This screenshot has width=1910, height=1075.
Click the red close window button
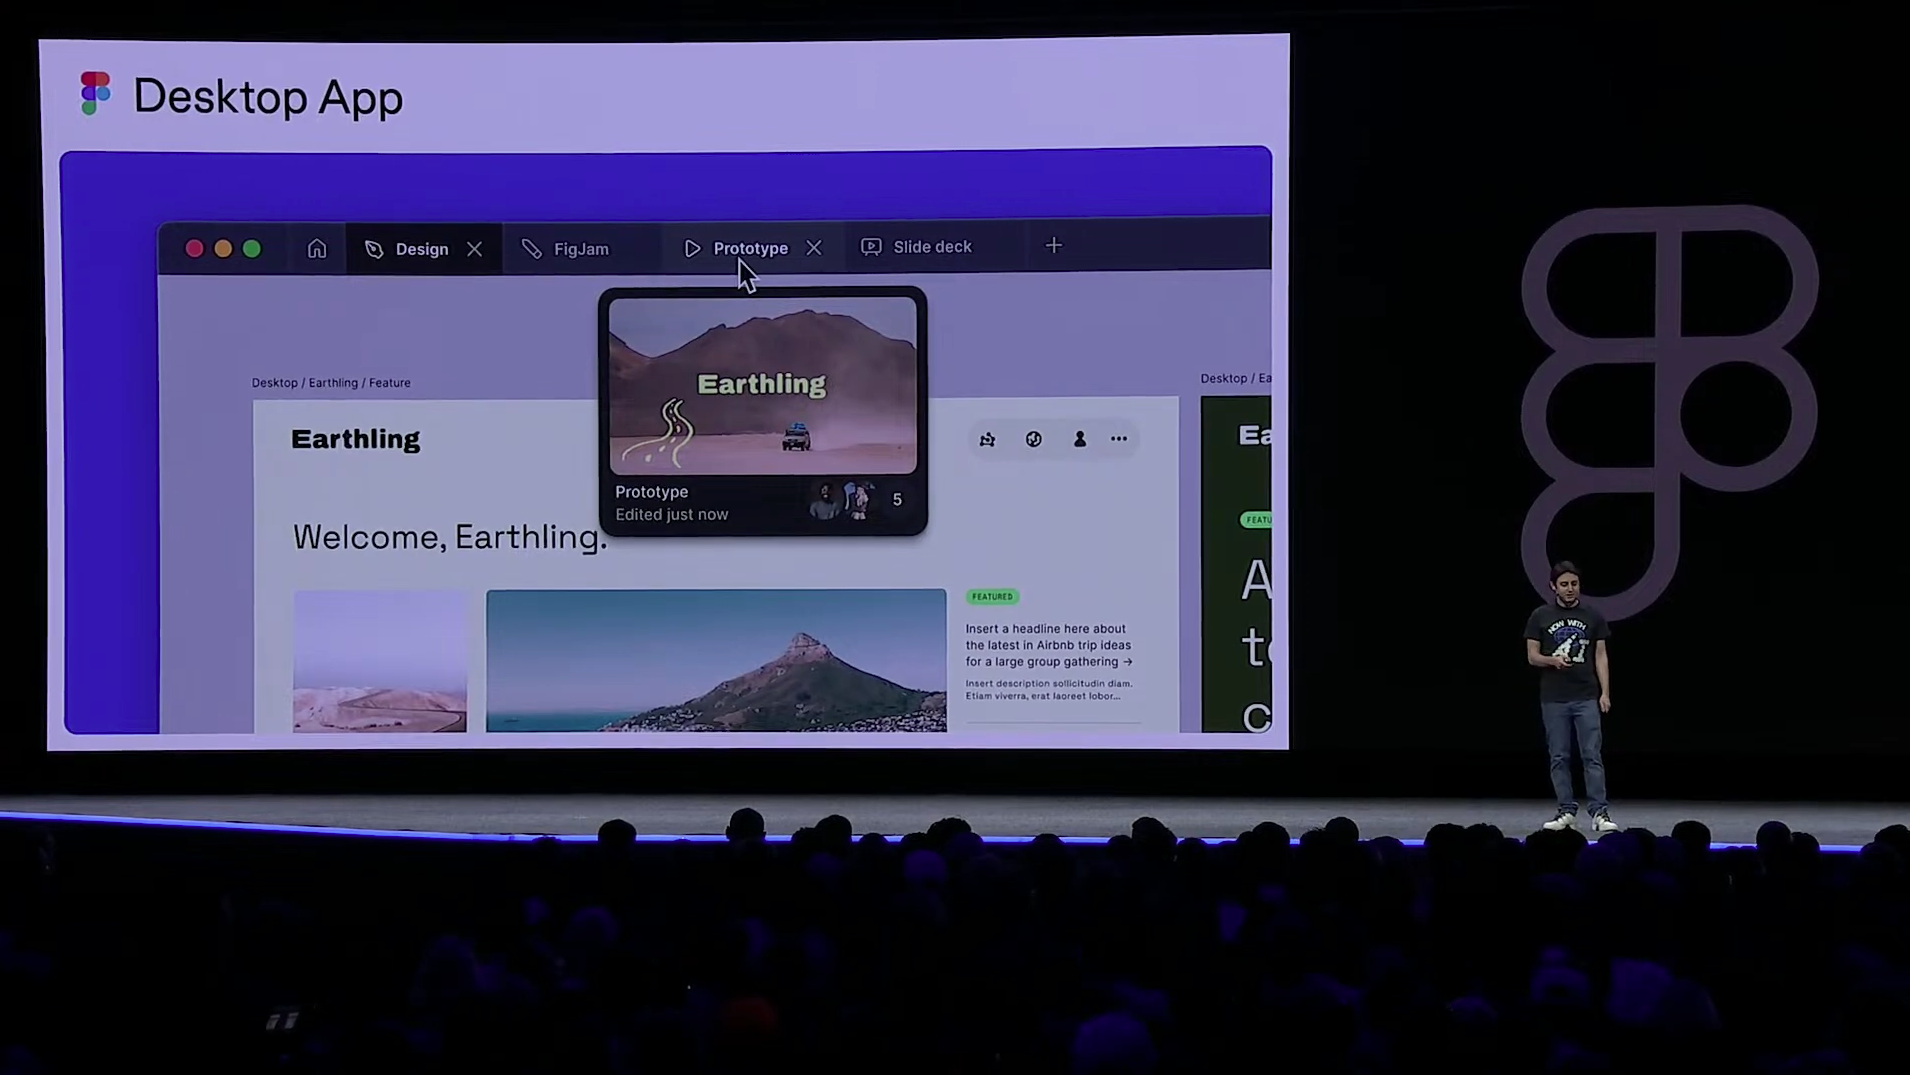[x=195, y=249]
